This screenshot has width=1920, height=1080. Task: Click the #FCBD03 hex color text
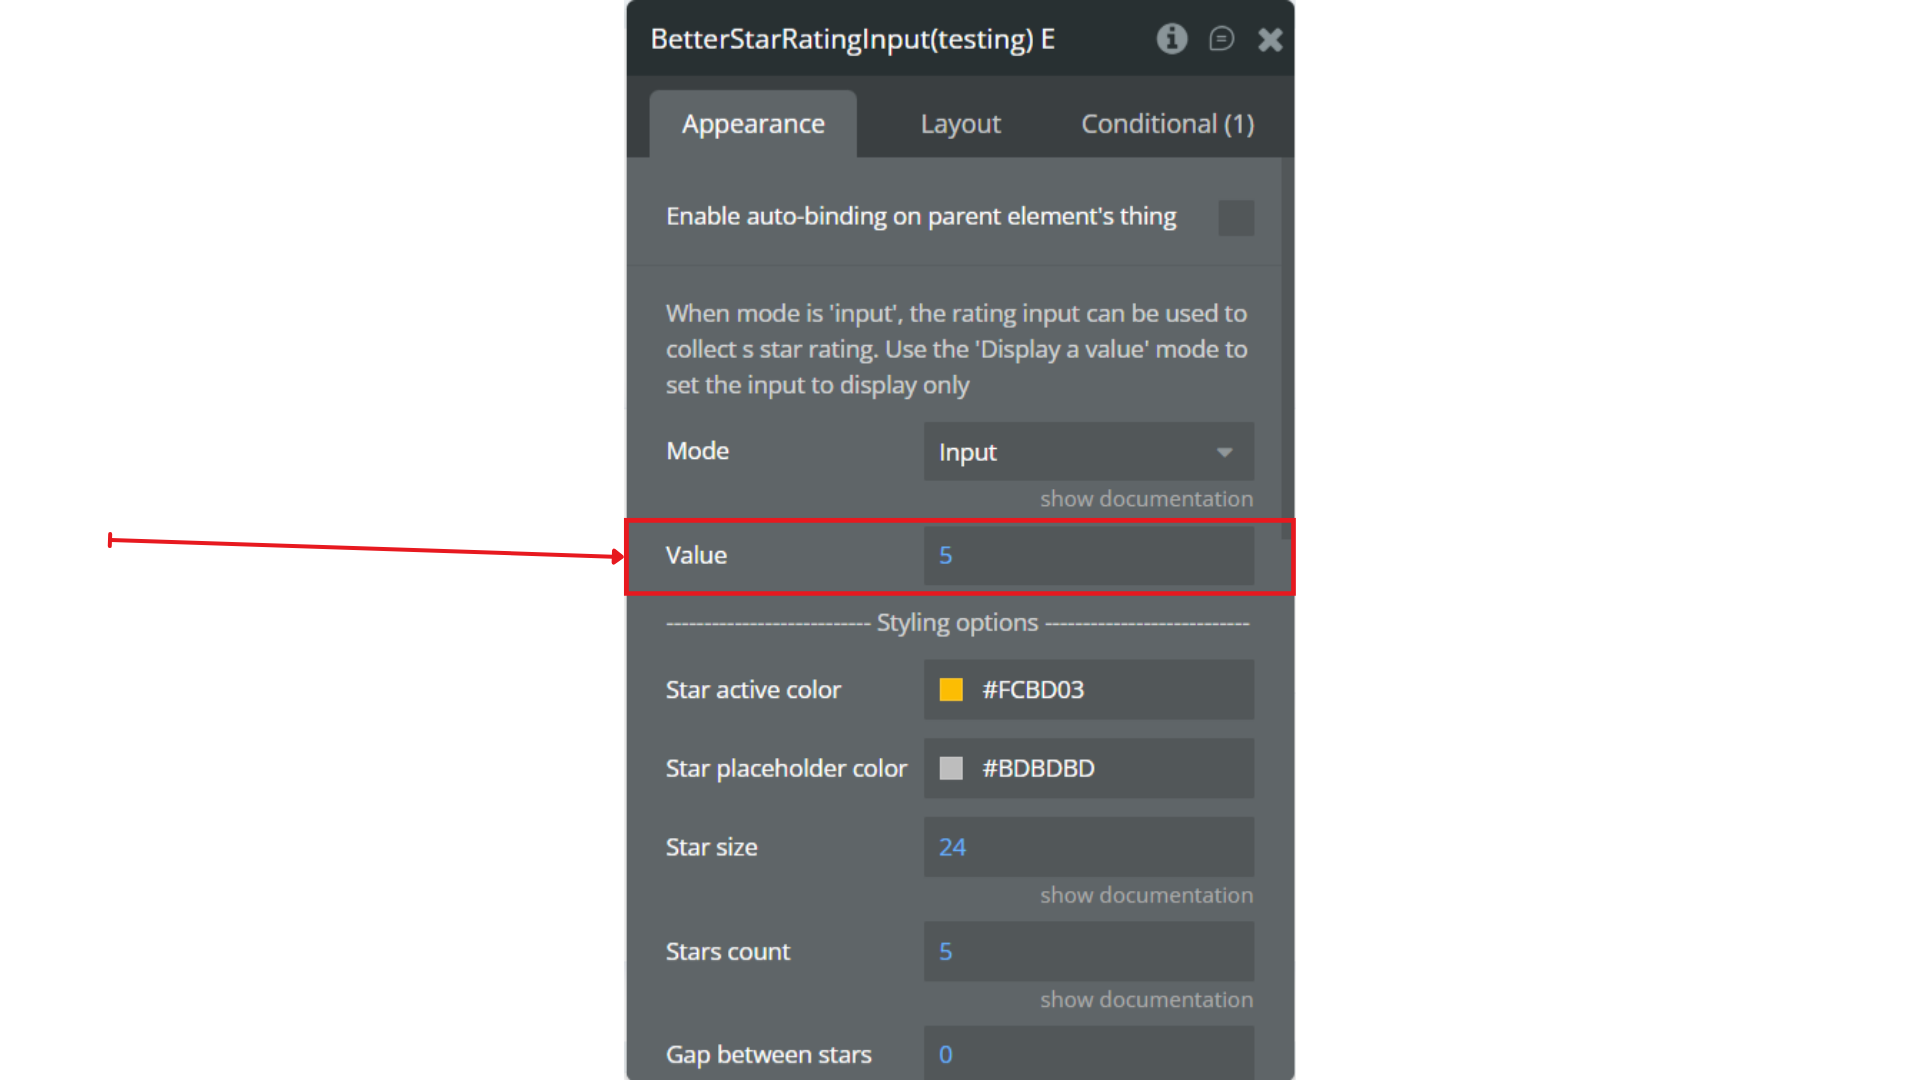(1033, 690)
